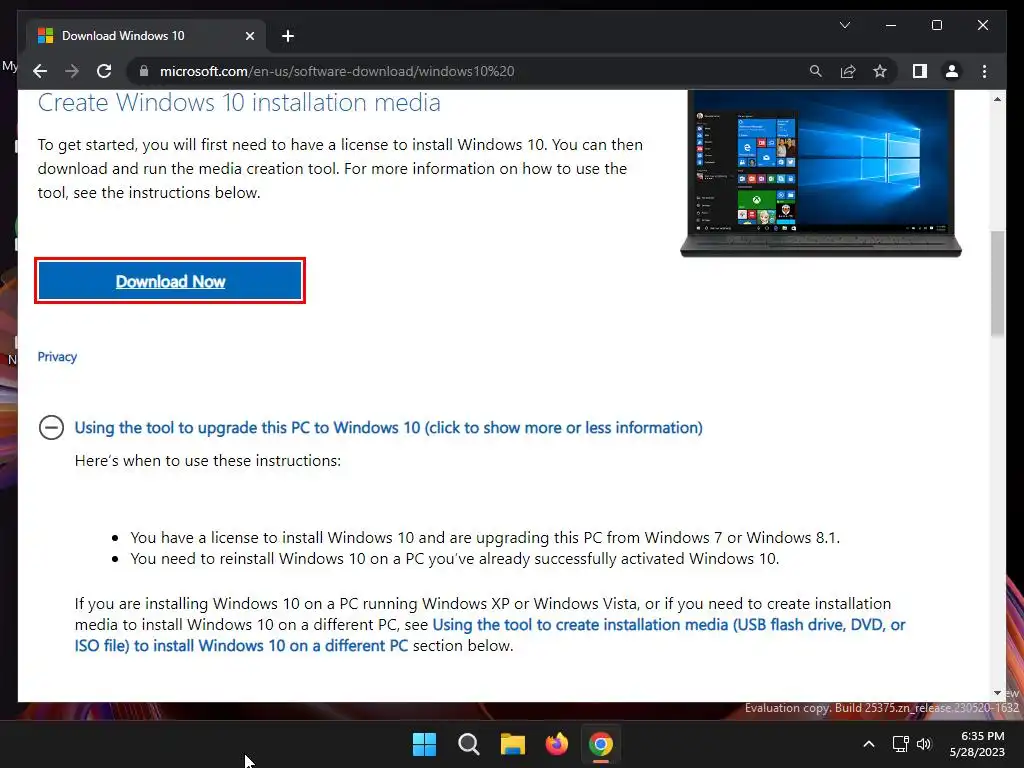Click the Download Now button

coord(170,281)
